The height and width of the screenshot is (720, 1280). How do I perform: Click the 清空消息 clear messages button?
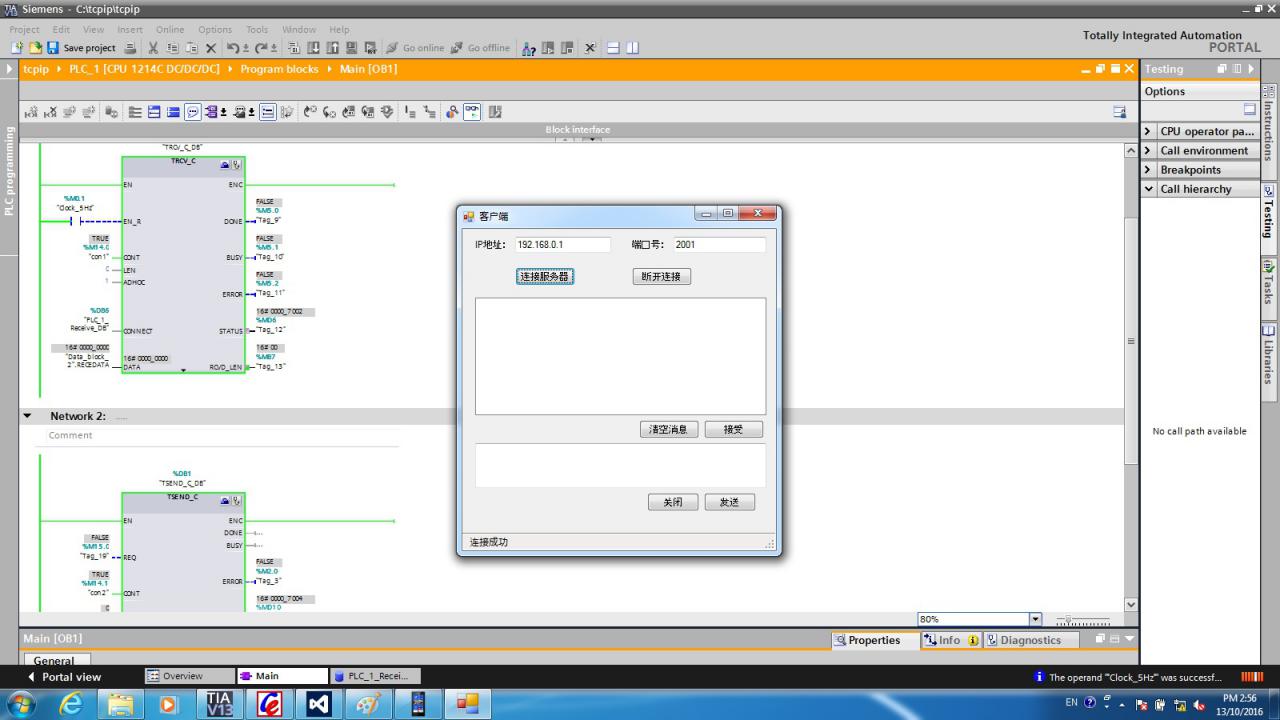click(x=669, y=429)
